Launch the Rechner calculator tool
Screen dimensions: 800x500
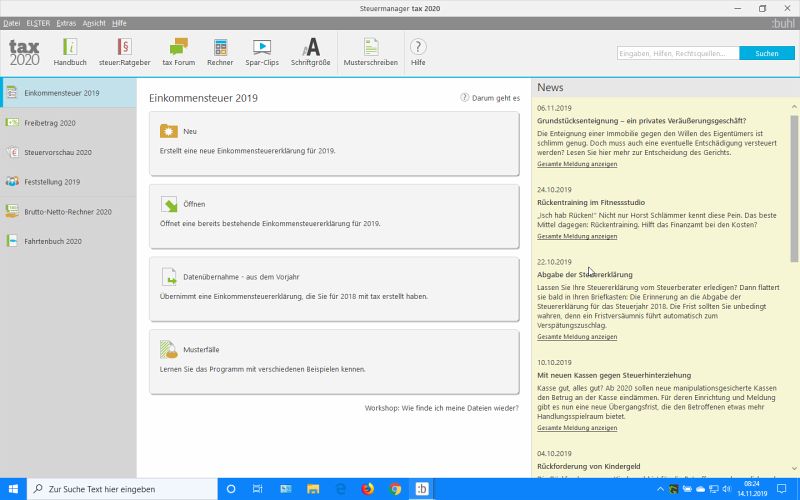pos(220,52)
